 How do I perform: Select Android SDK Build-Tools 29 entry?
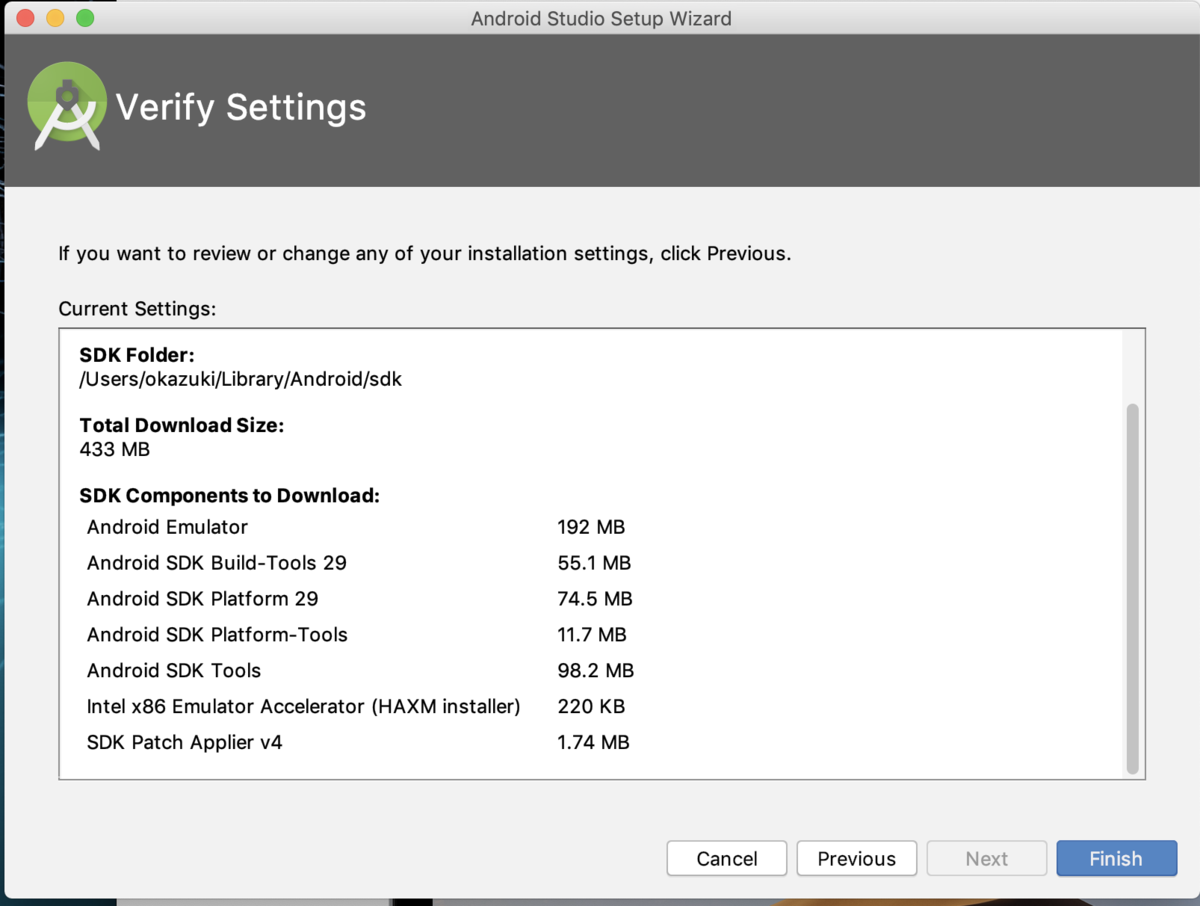(x=360, y=563)
